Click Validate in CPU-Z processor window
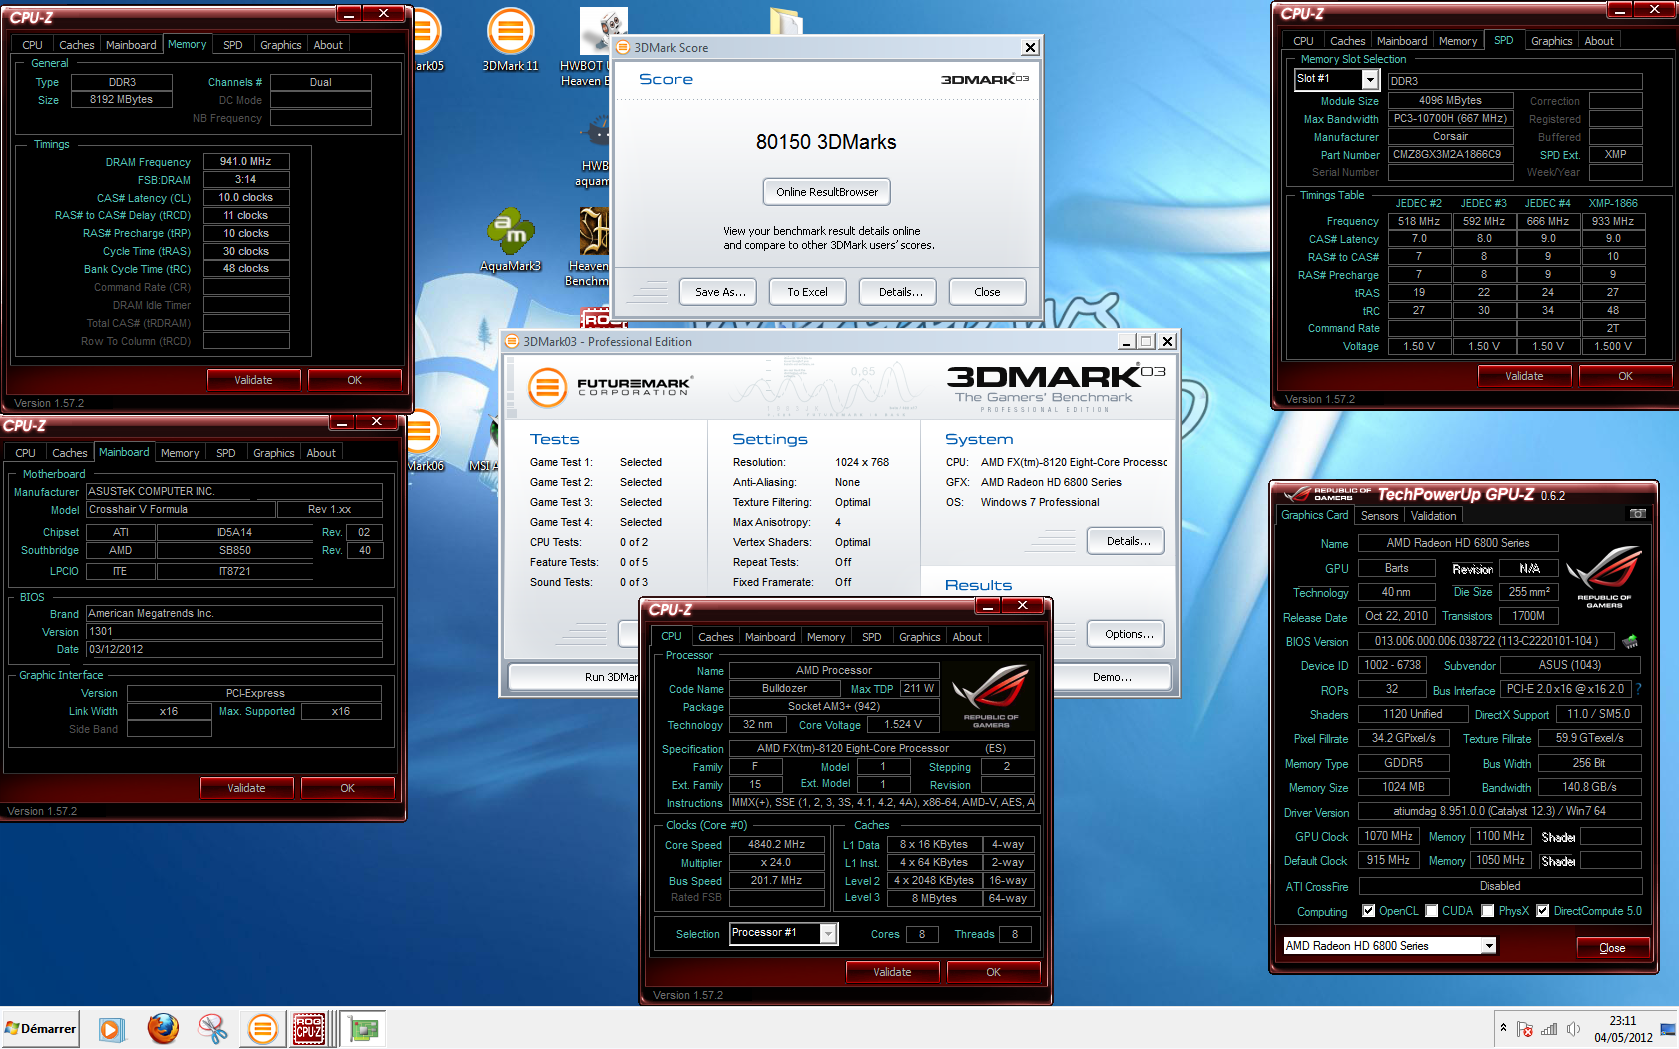 pos(892,972)
